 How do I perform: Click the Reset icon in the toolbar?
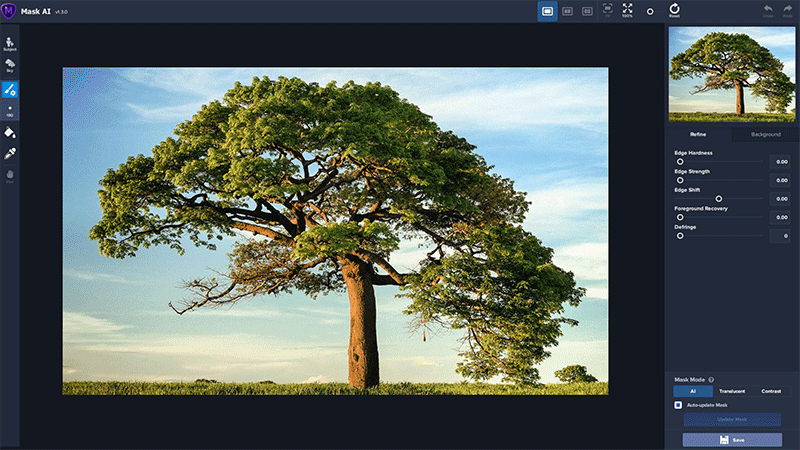point(674,10)
